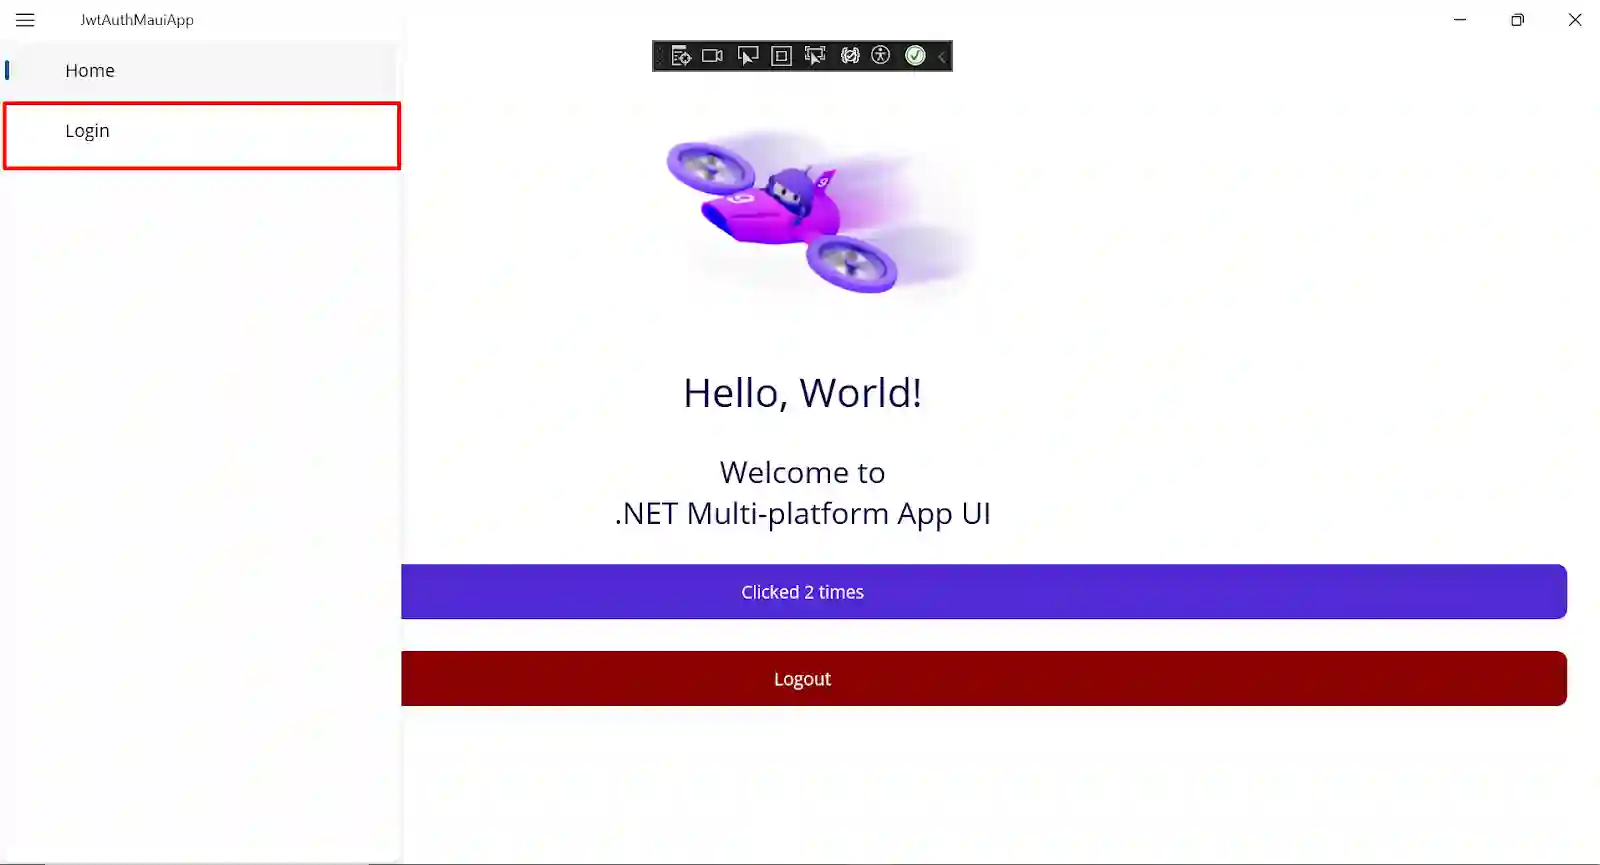This screenshot has width=1600, height=865.
Task: Click the Hot Reload braces icon
Action: [850, 56]
